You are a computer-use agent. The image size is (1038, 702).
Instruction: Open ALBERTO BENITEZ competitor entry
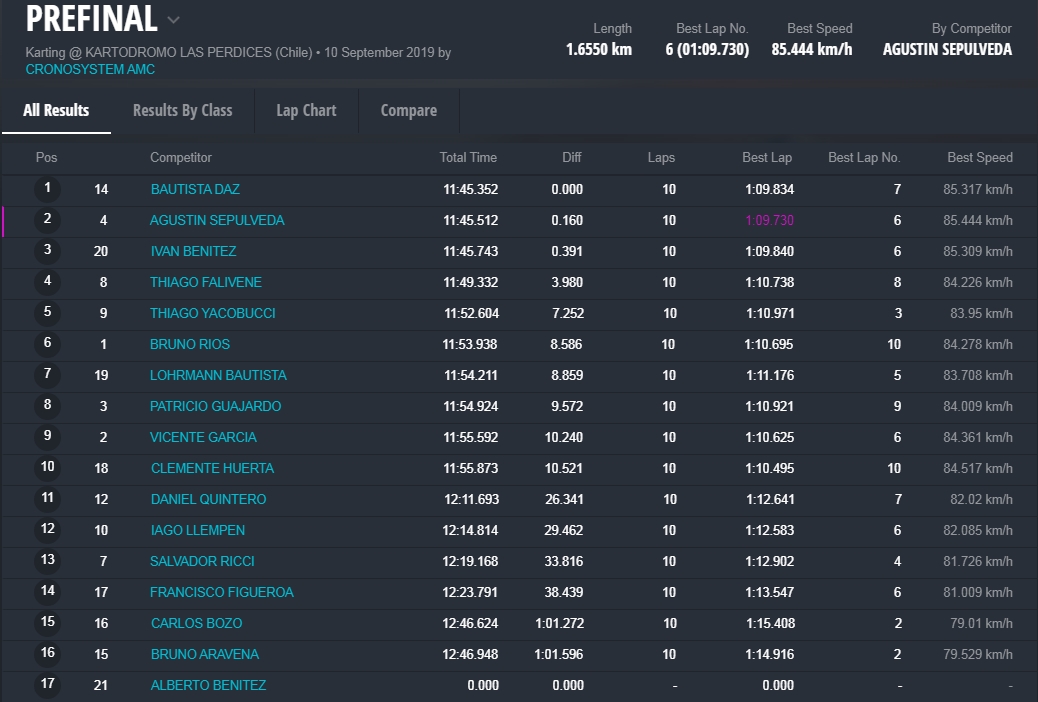pyautogui.click(x=208, y=685)
